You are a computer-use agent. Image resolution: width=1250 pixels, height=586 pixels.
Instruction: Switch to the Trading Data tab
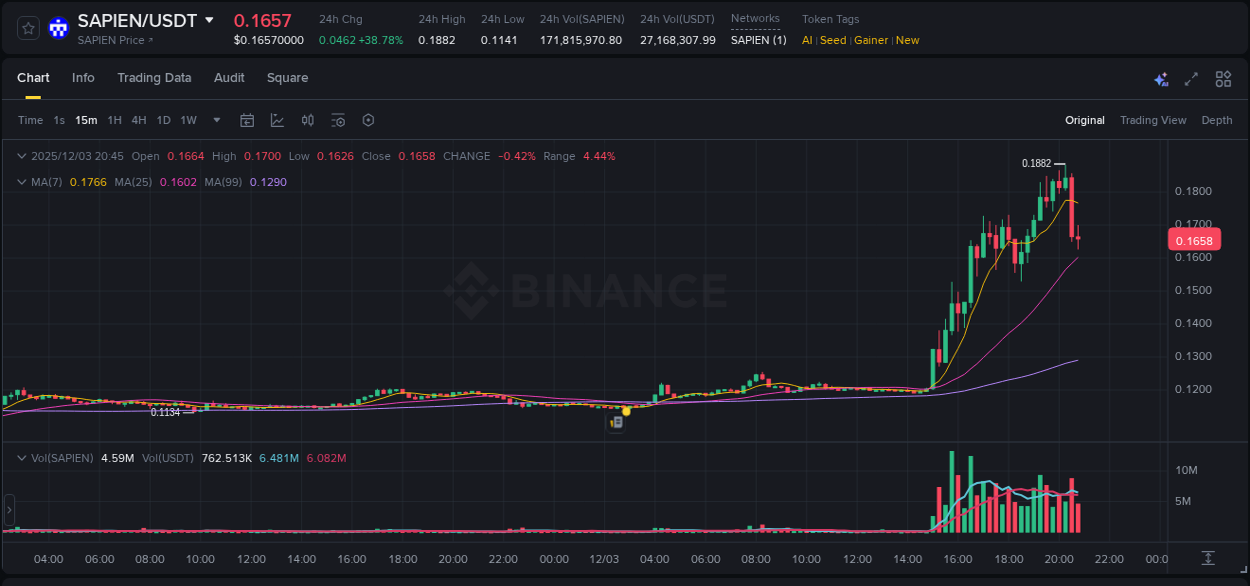[x=154, y=78]
